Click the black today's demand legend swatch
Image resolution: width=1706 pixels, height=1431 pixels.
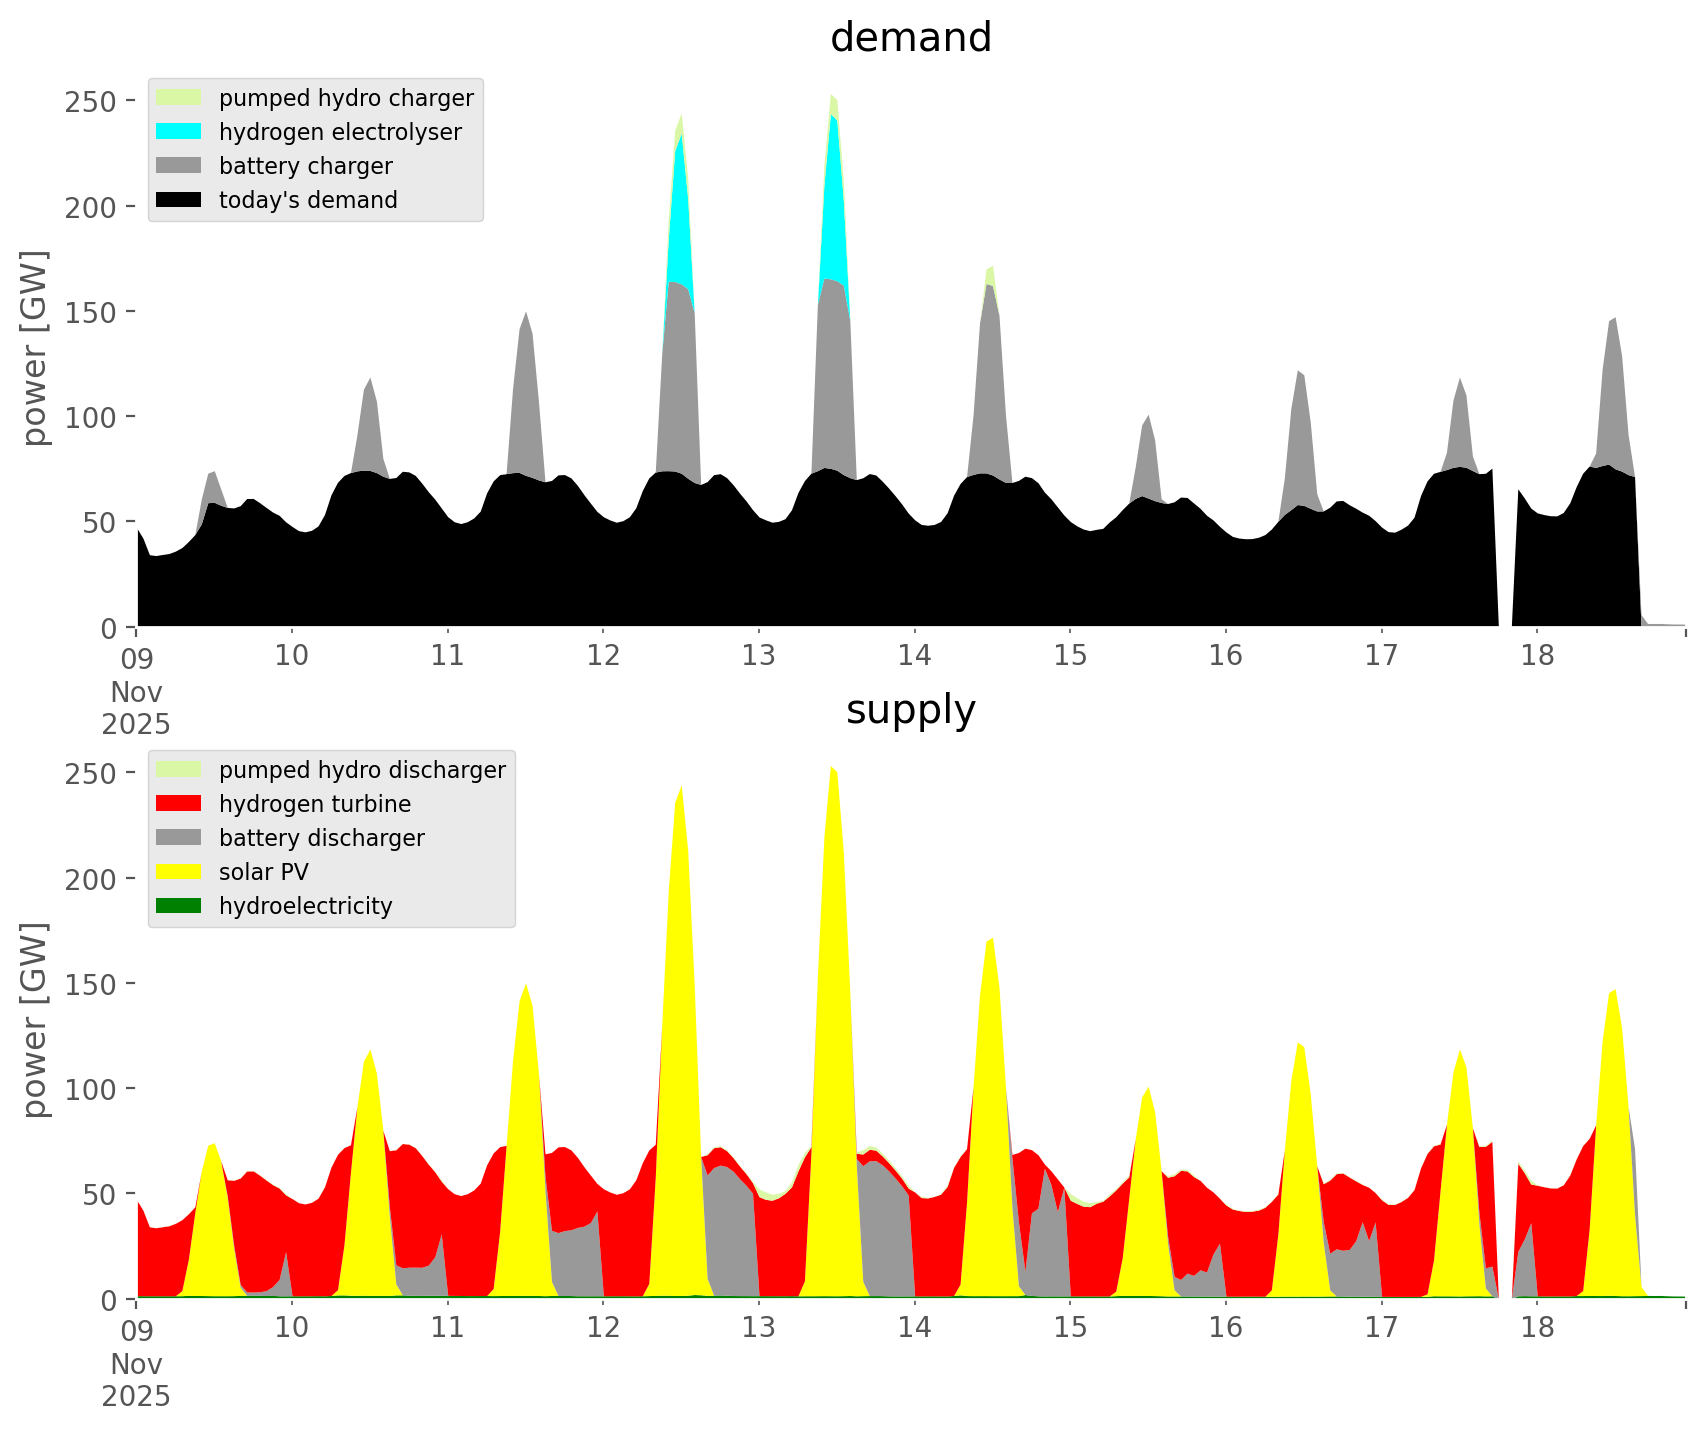coord(179,200)
